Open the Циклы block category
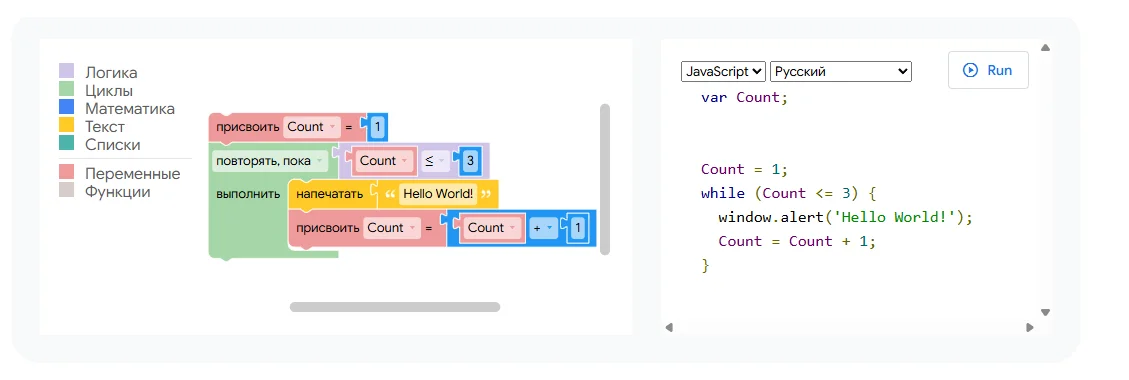The image size is (1129, 380). click(109, 91)
